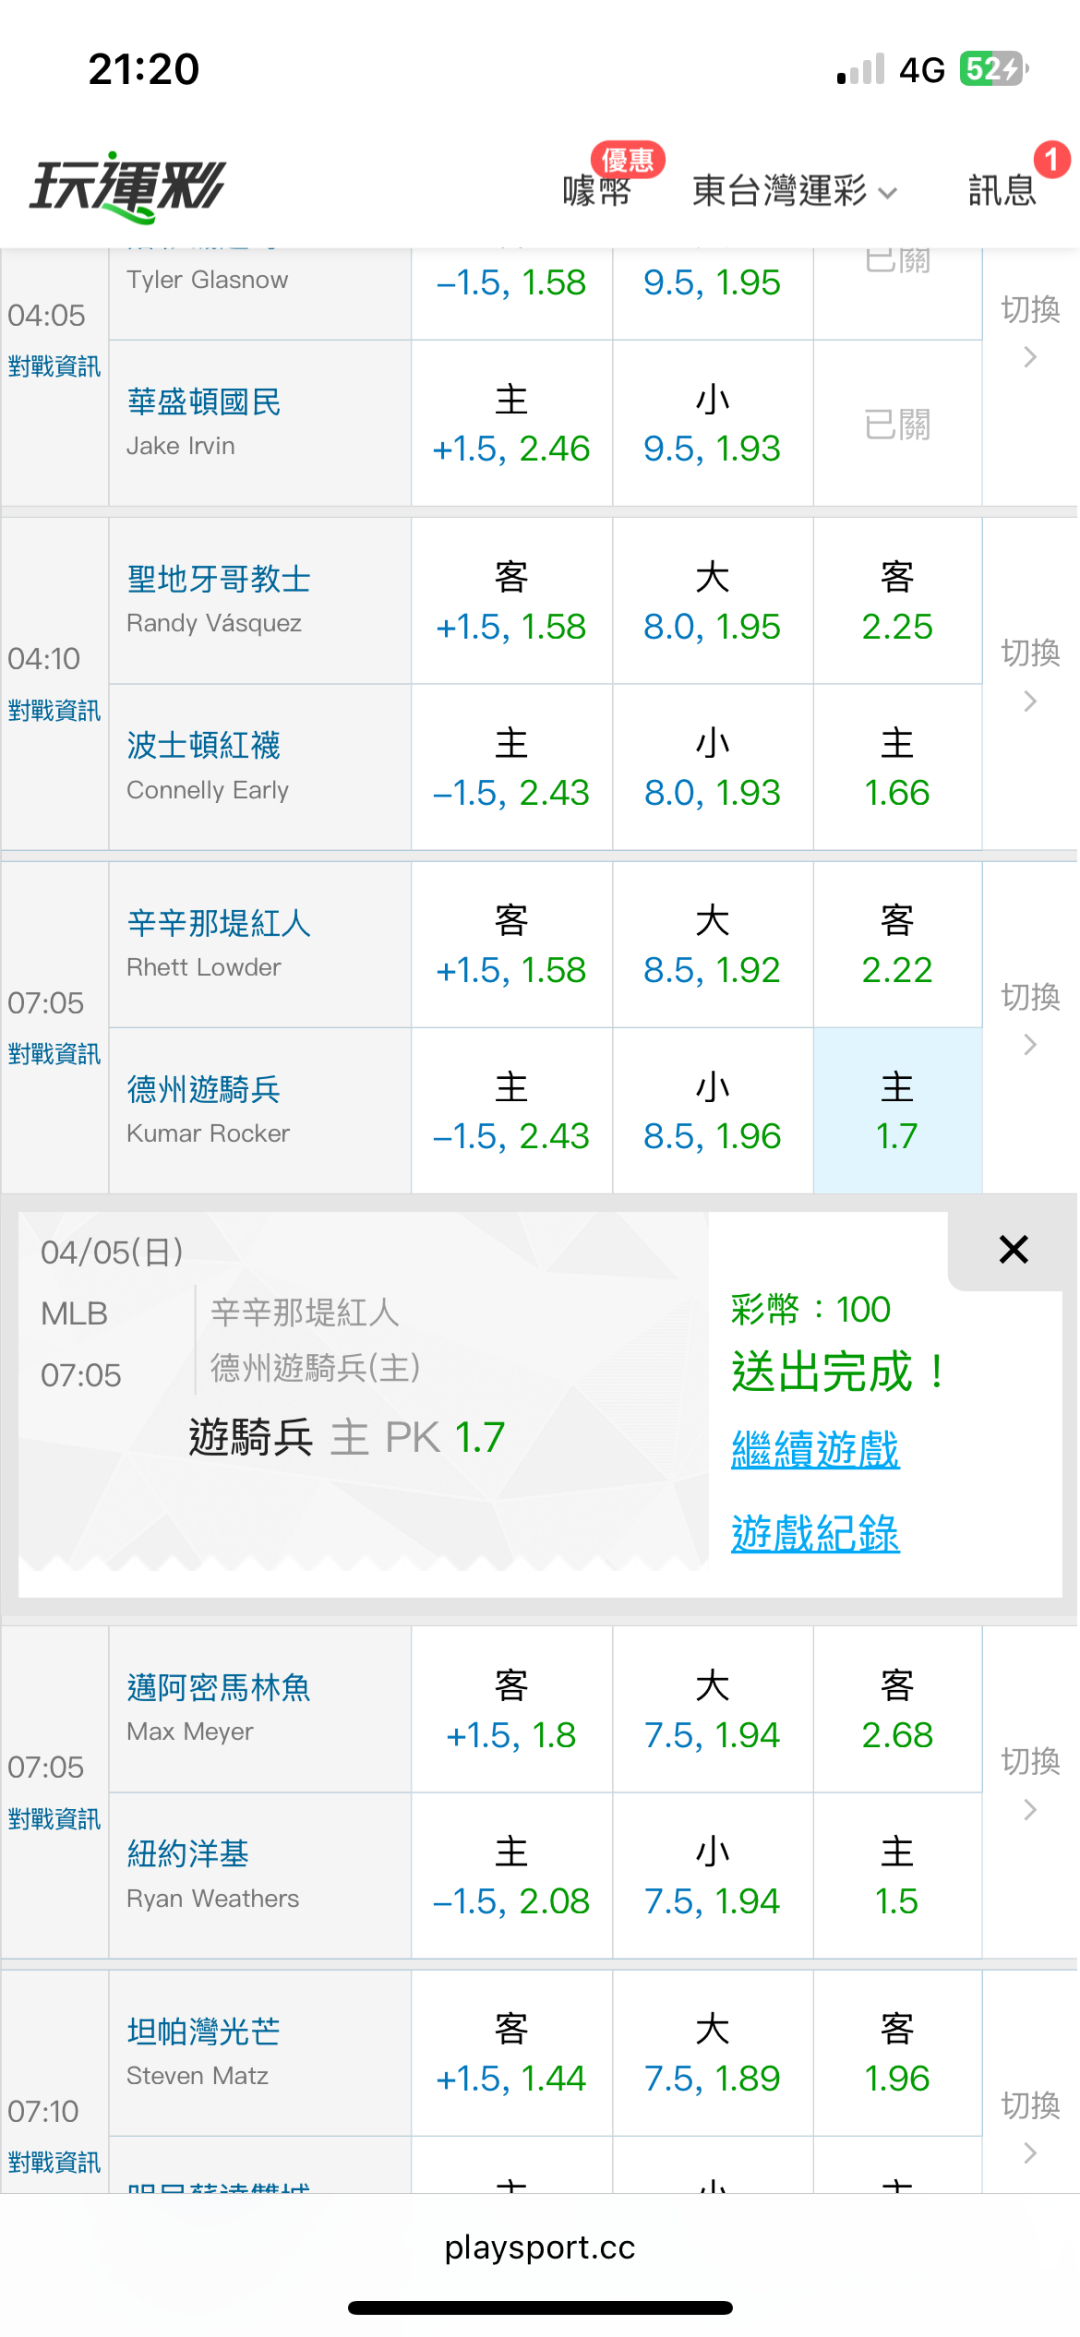Image resolution: width=1080 pixels, height=2337 pixels.
Task: Open 紐約洋基 team link
Action: pyautogui.click(x=188, y=1854)
